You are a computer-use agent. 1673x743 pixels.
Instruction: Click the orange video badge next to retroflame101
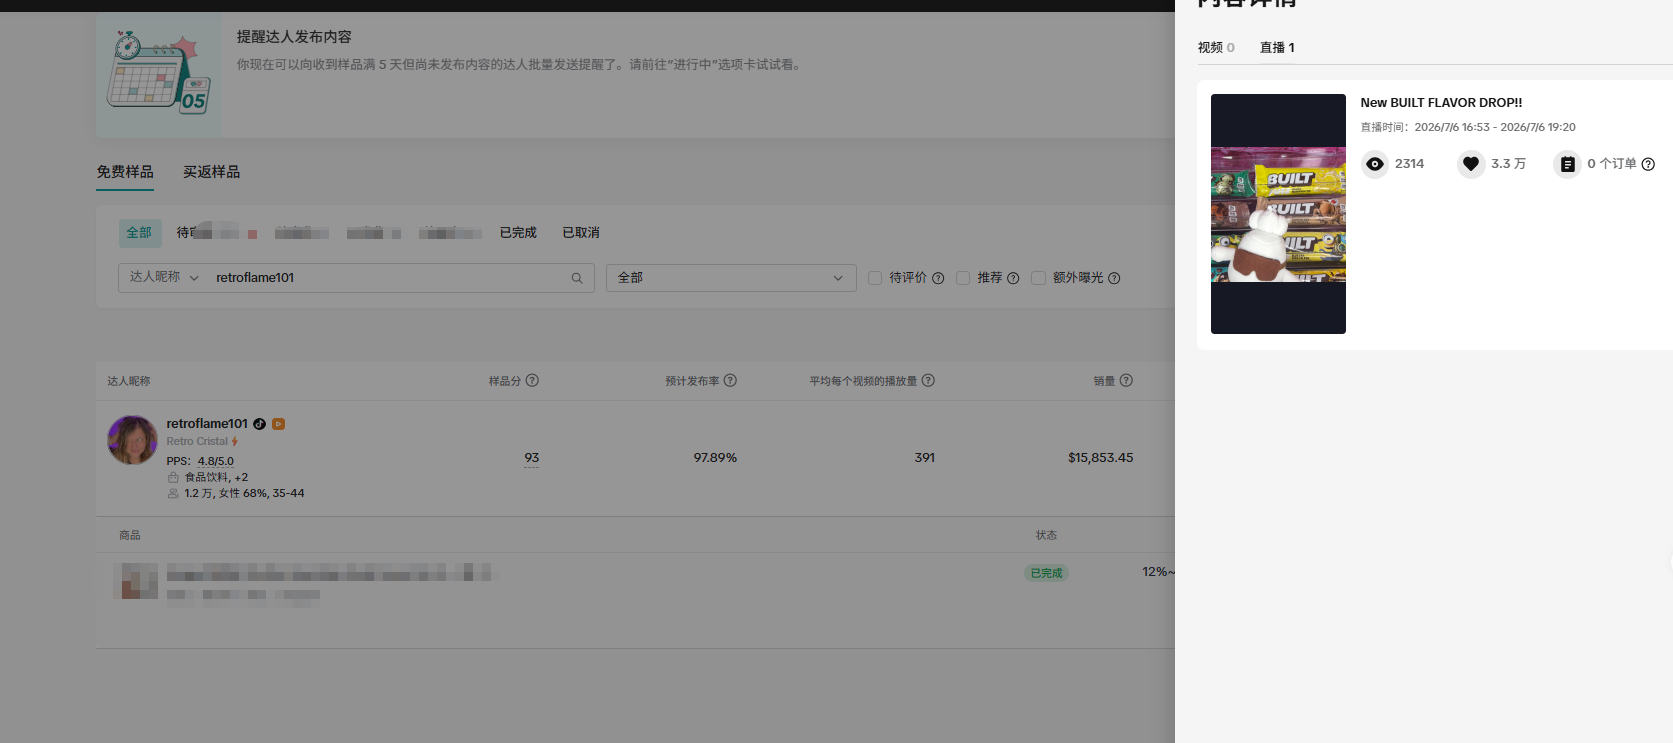pyautogui.click(x=279, y=424)
